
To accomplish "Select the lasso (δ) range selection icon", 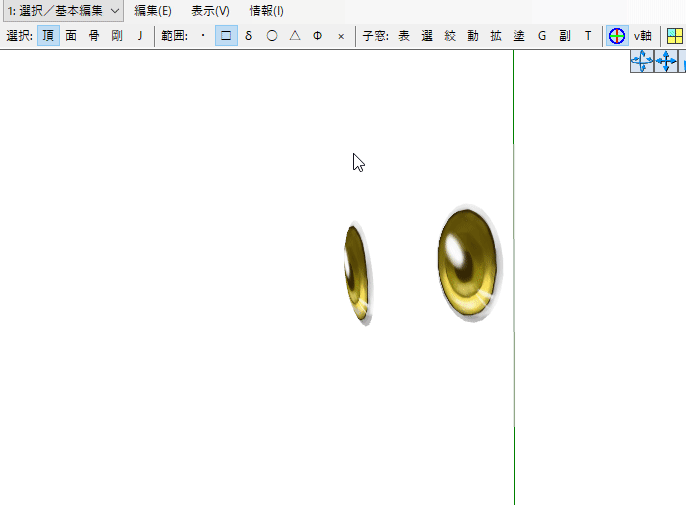I will (249, 36).
